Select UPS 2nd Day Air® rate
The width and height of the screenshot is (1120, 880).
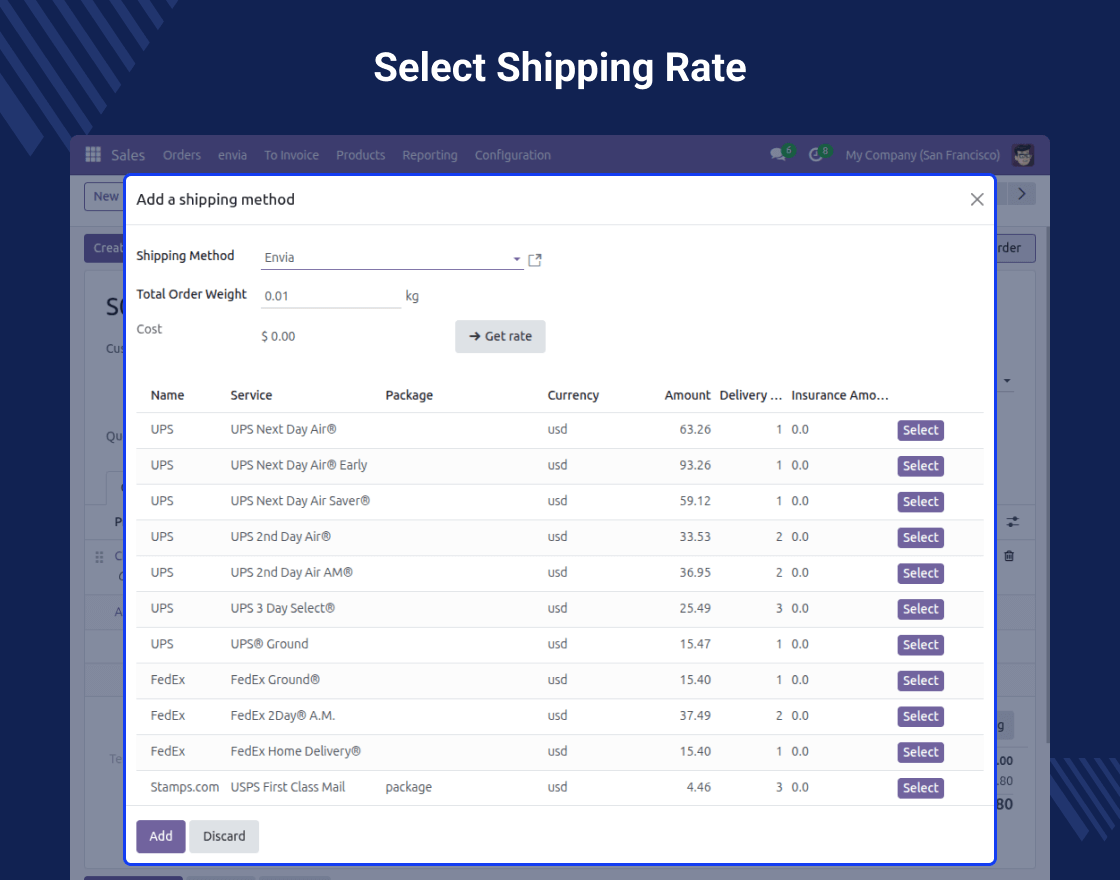pos(920,537)
